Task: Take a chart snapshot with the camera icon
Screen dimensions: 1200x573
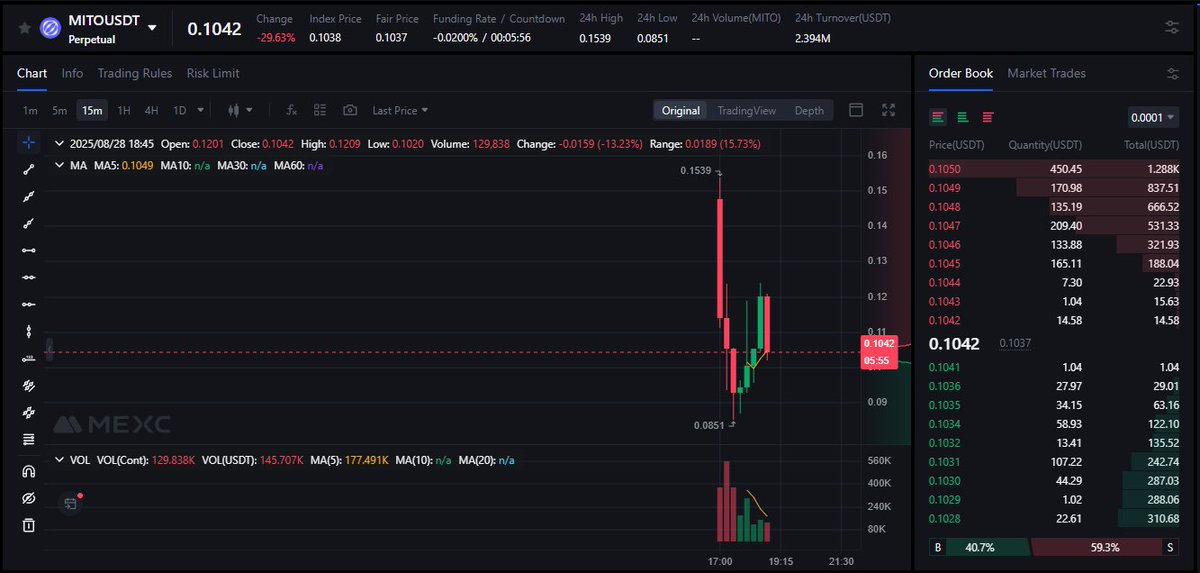Action: coord(350,110)
